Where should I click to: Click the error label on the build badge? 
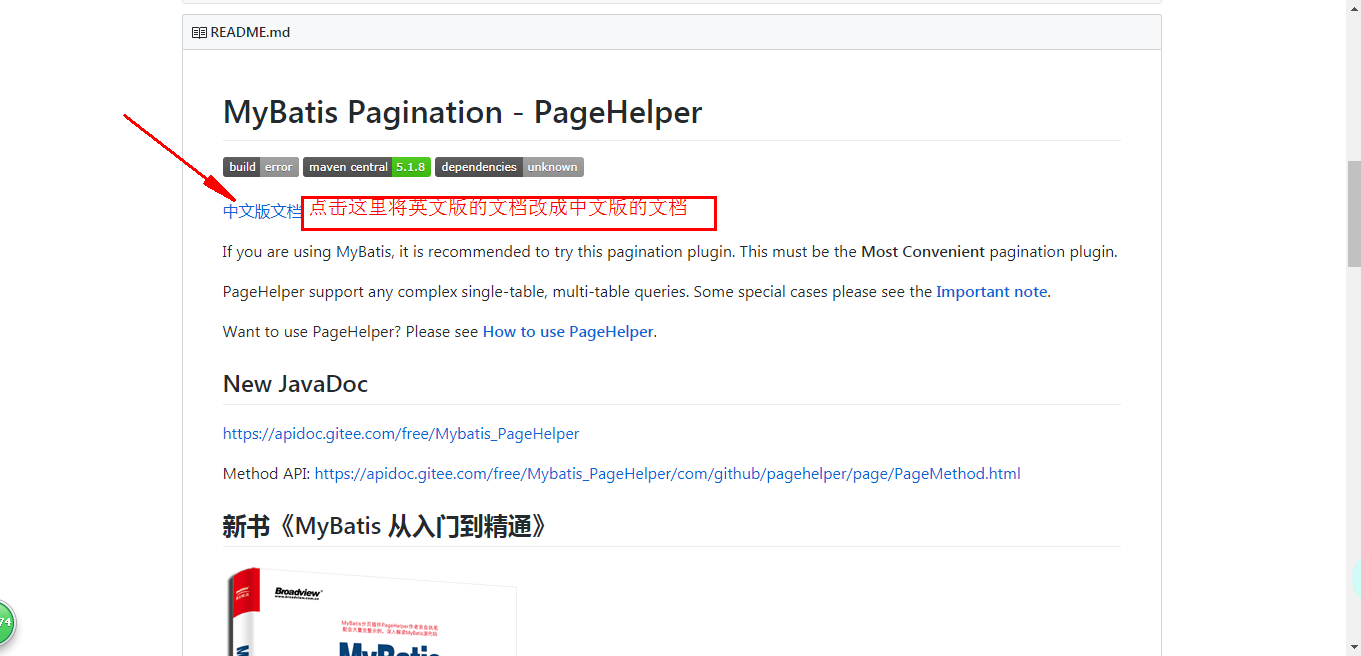[279, 166]
